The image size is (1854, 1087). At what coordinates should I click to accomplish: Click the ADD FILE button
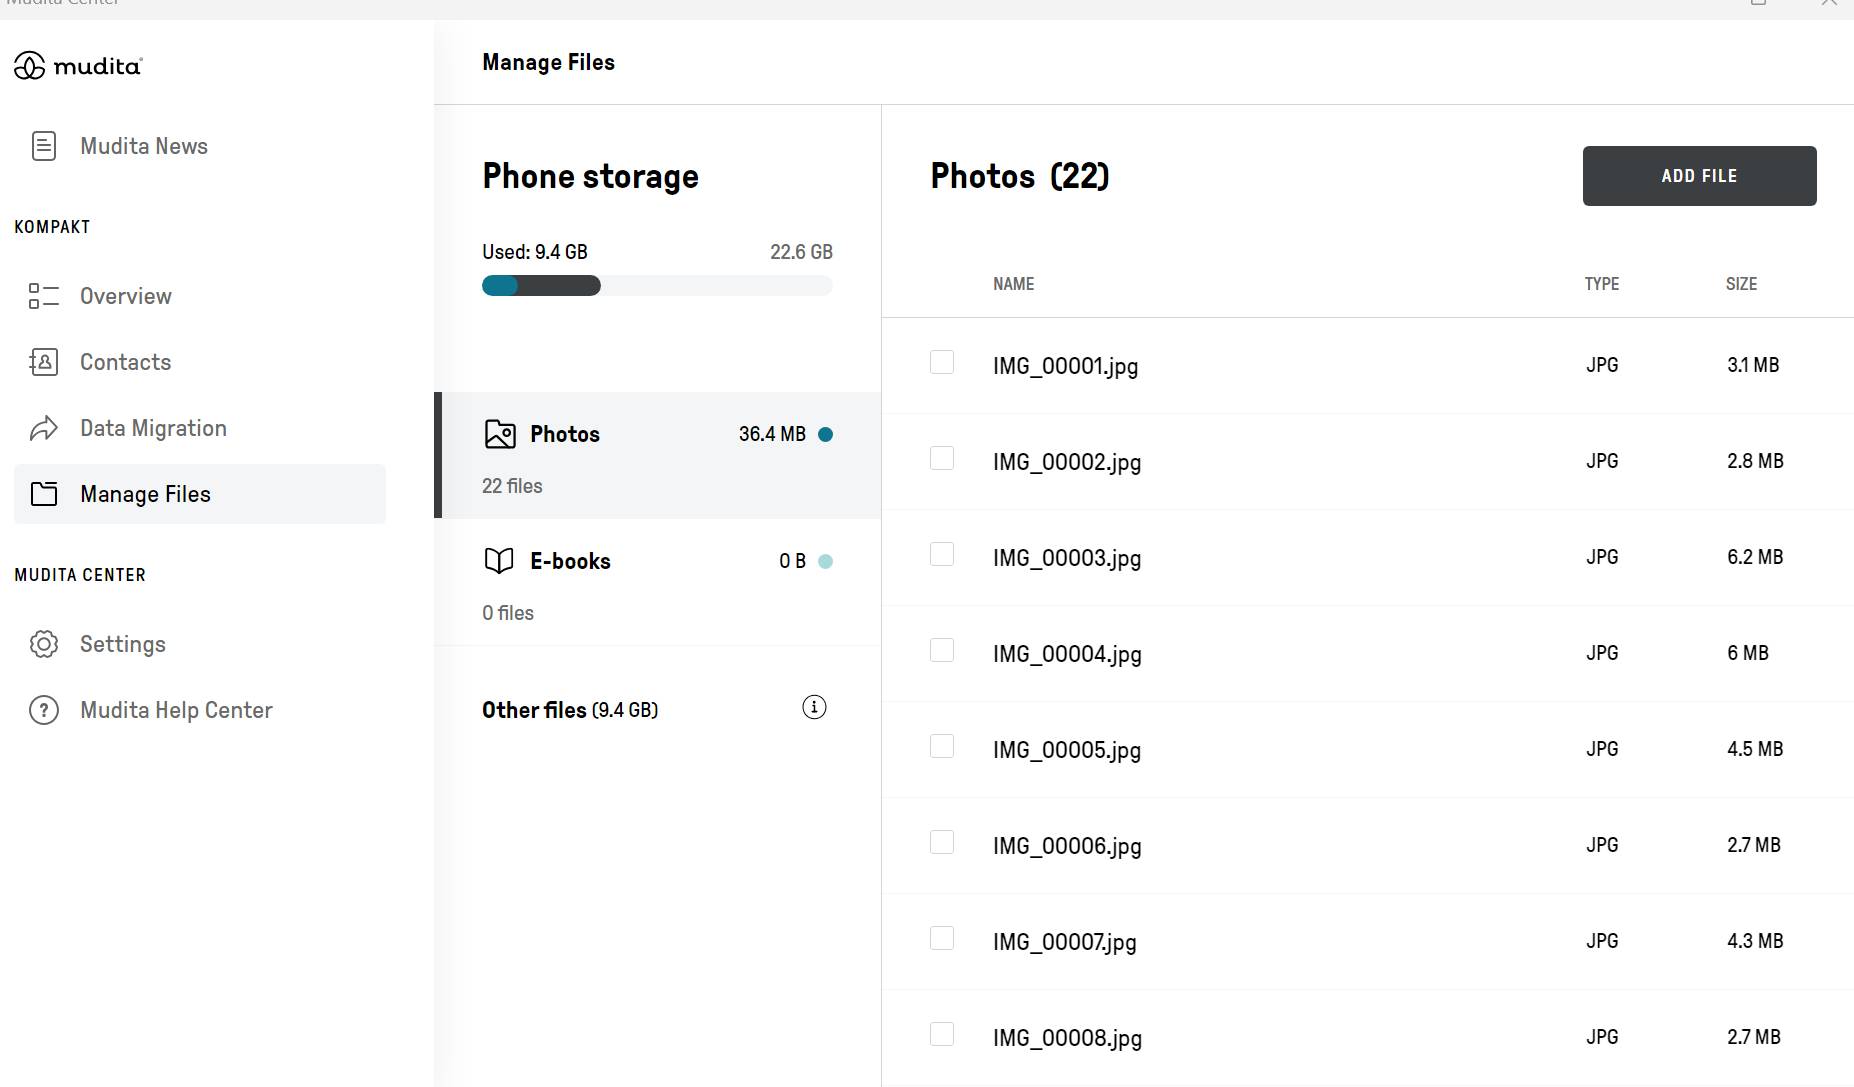coord(1699,176)
